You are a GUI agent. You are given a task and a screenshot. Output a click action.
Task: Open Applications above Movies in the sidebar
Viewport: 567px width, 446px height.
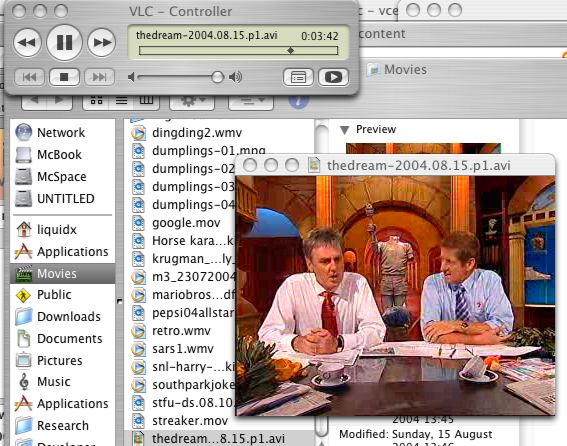tap(62, 251)
